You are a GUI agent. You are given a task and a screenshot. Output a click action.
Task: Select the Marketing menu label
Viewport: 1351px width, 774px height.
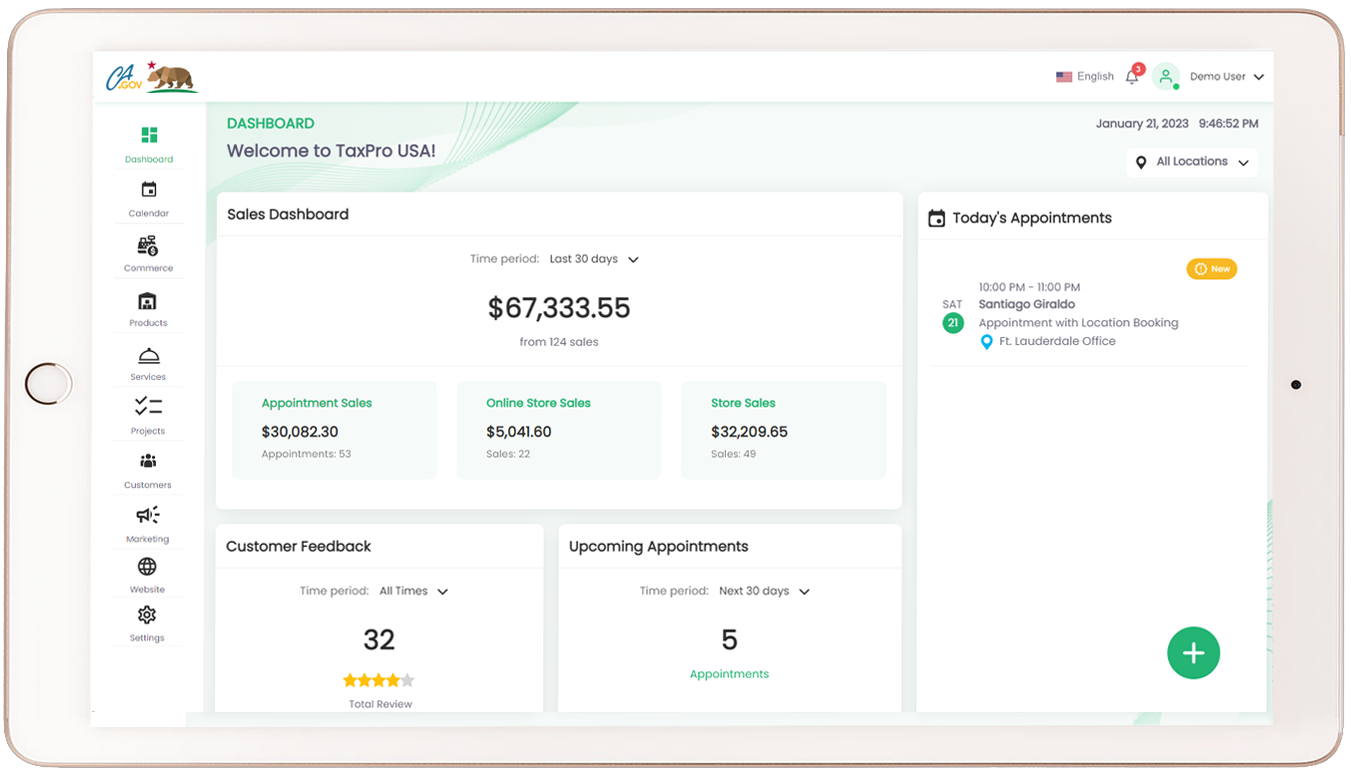[x=148, y=540]
